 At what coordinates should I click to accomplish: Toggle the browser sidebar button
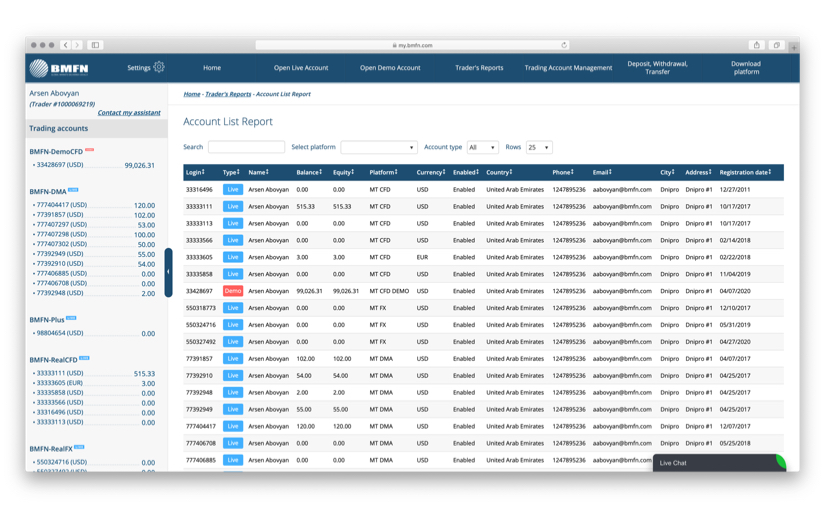95,45
